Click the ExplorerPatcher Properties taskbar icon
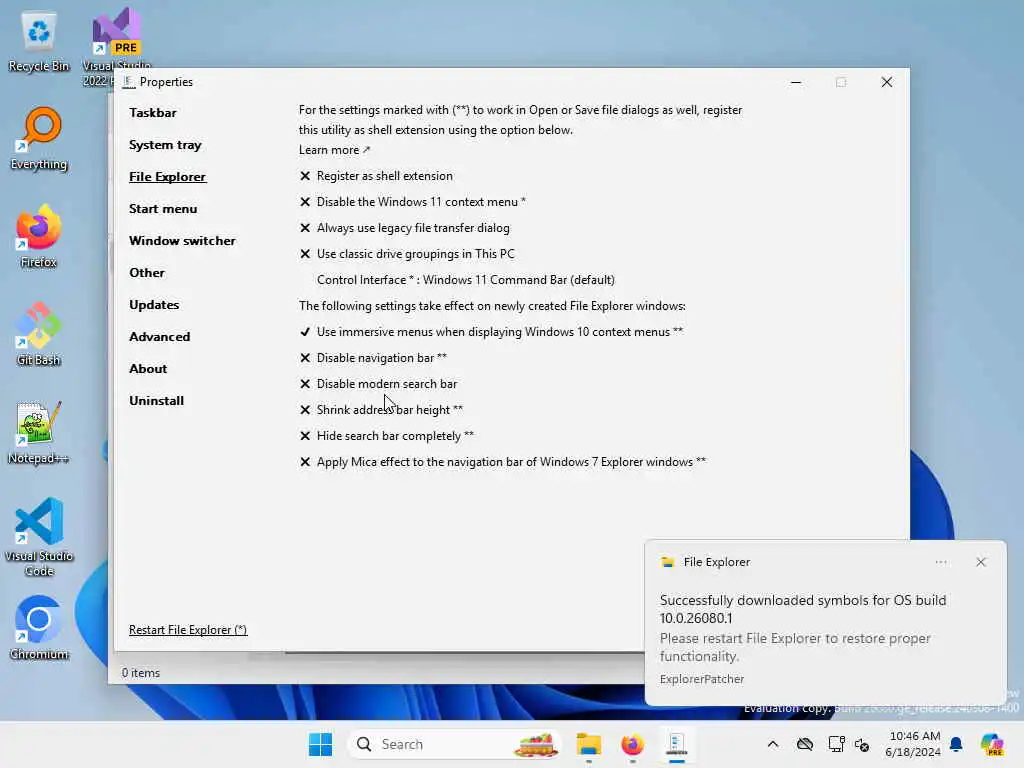1024x768 pixels. [676, 744]
